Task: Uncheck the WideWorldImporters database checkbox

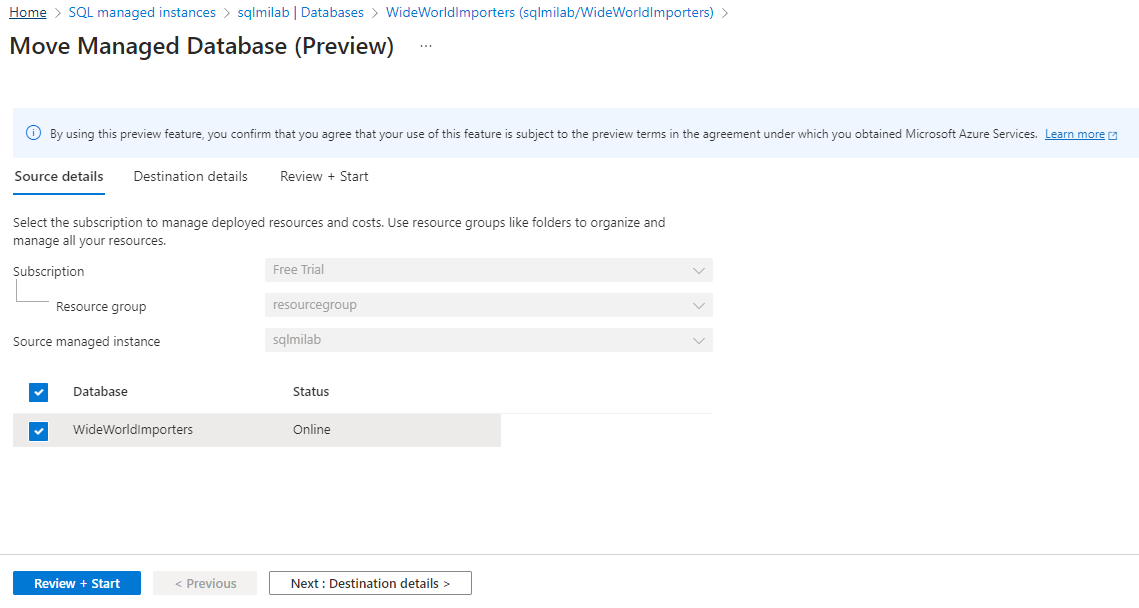Action: [x=38, y=431]
